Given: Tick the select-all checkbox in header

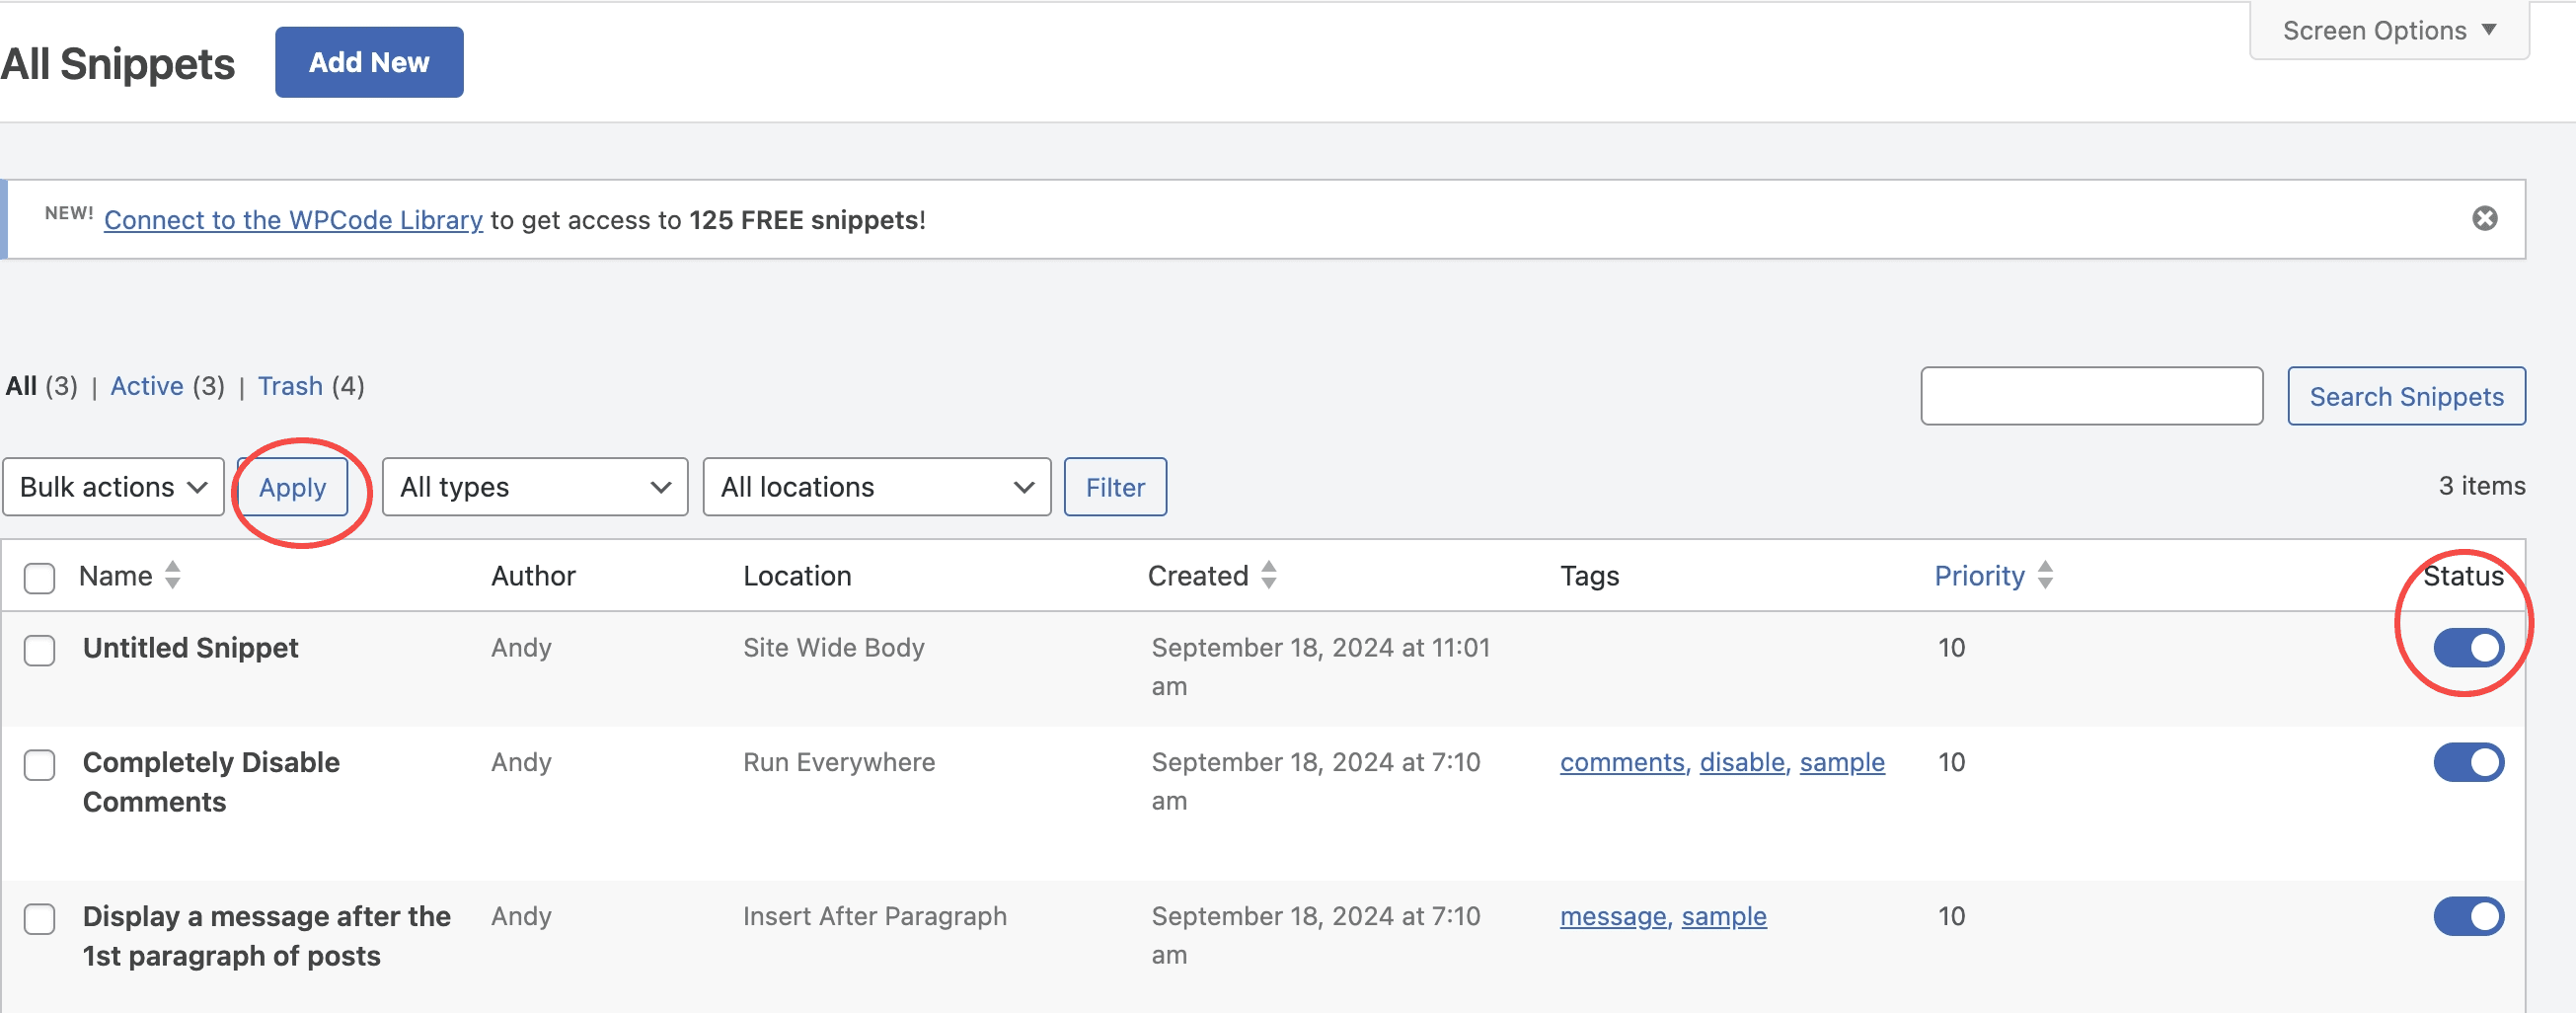Looking at the screenshot, I should [39, 578].
